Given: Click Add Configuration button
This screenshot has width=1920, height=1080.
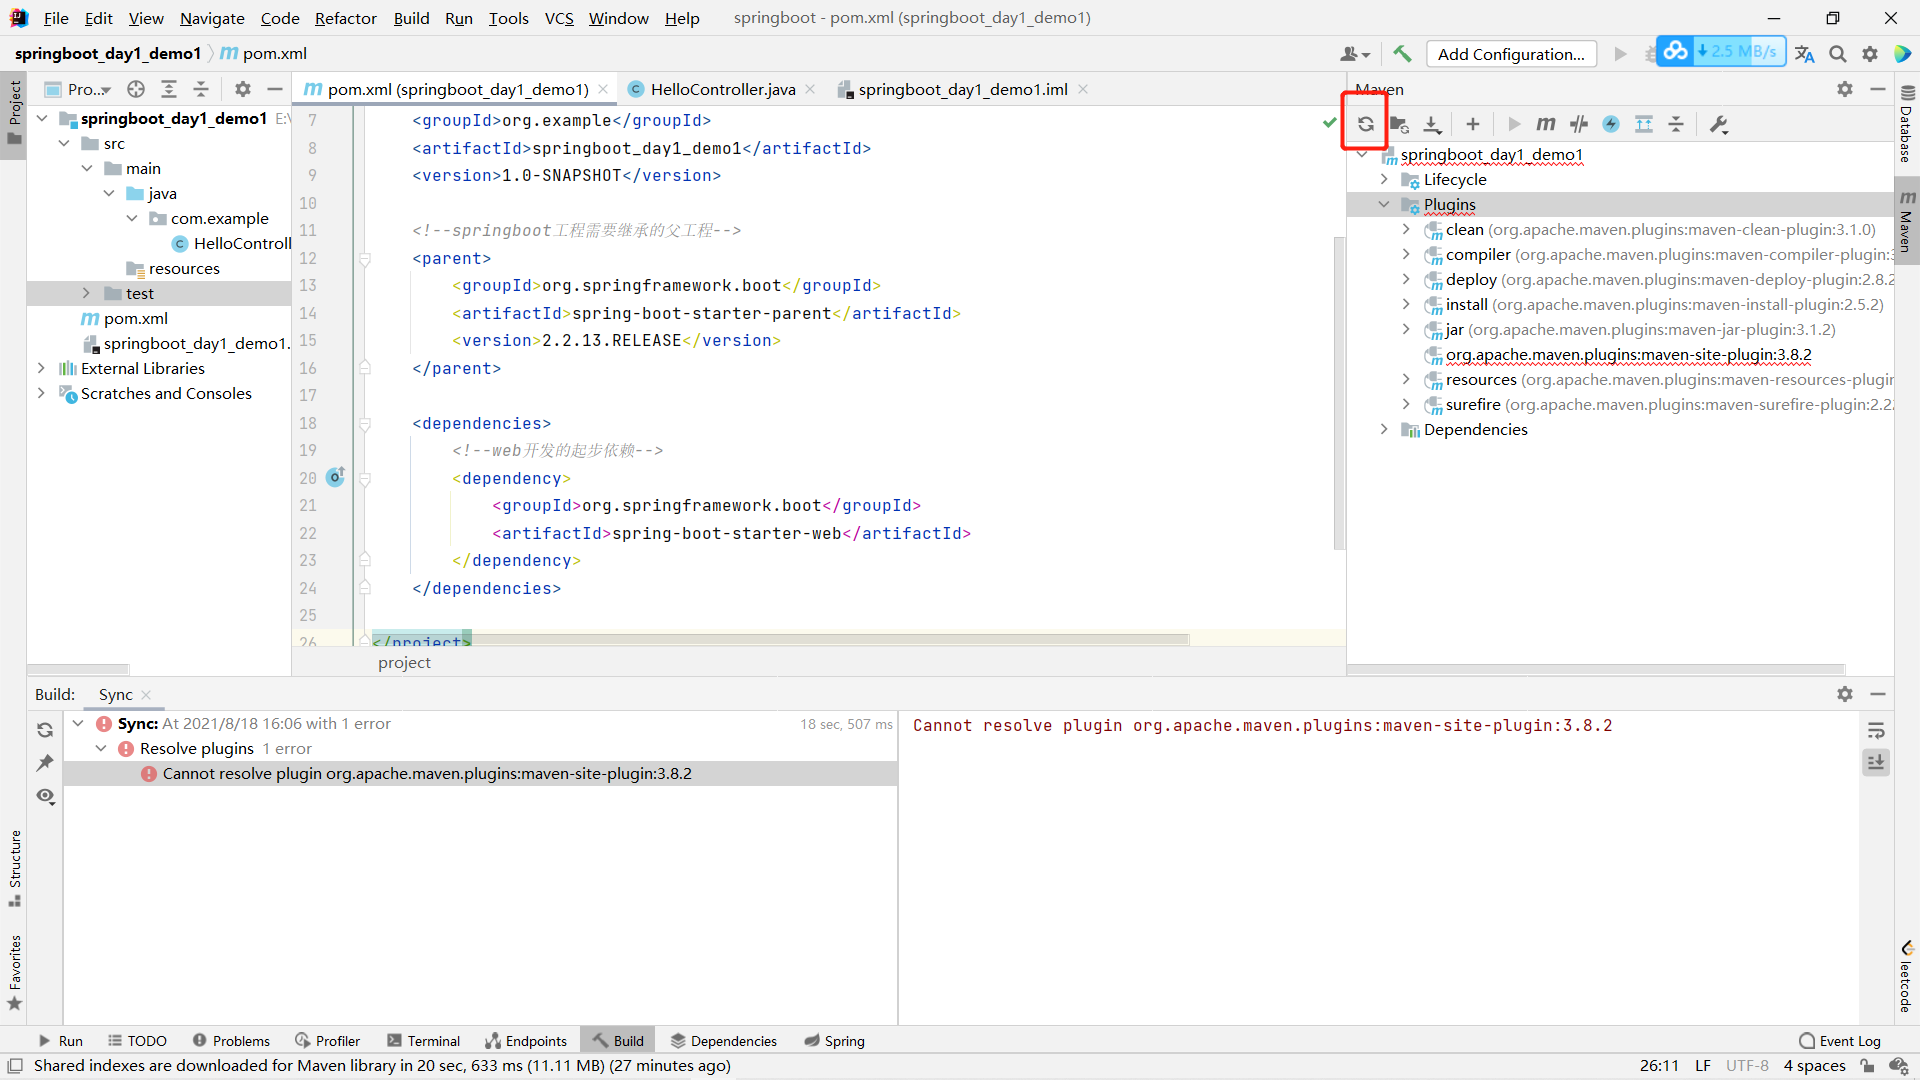Looking at the screenshot, I should pos(1511,54).
